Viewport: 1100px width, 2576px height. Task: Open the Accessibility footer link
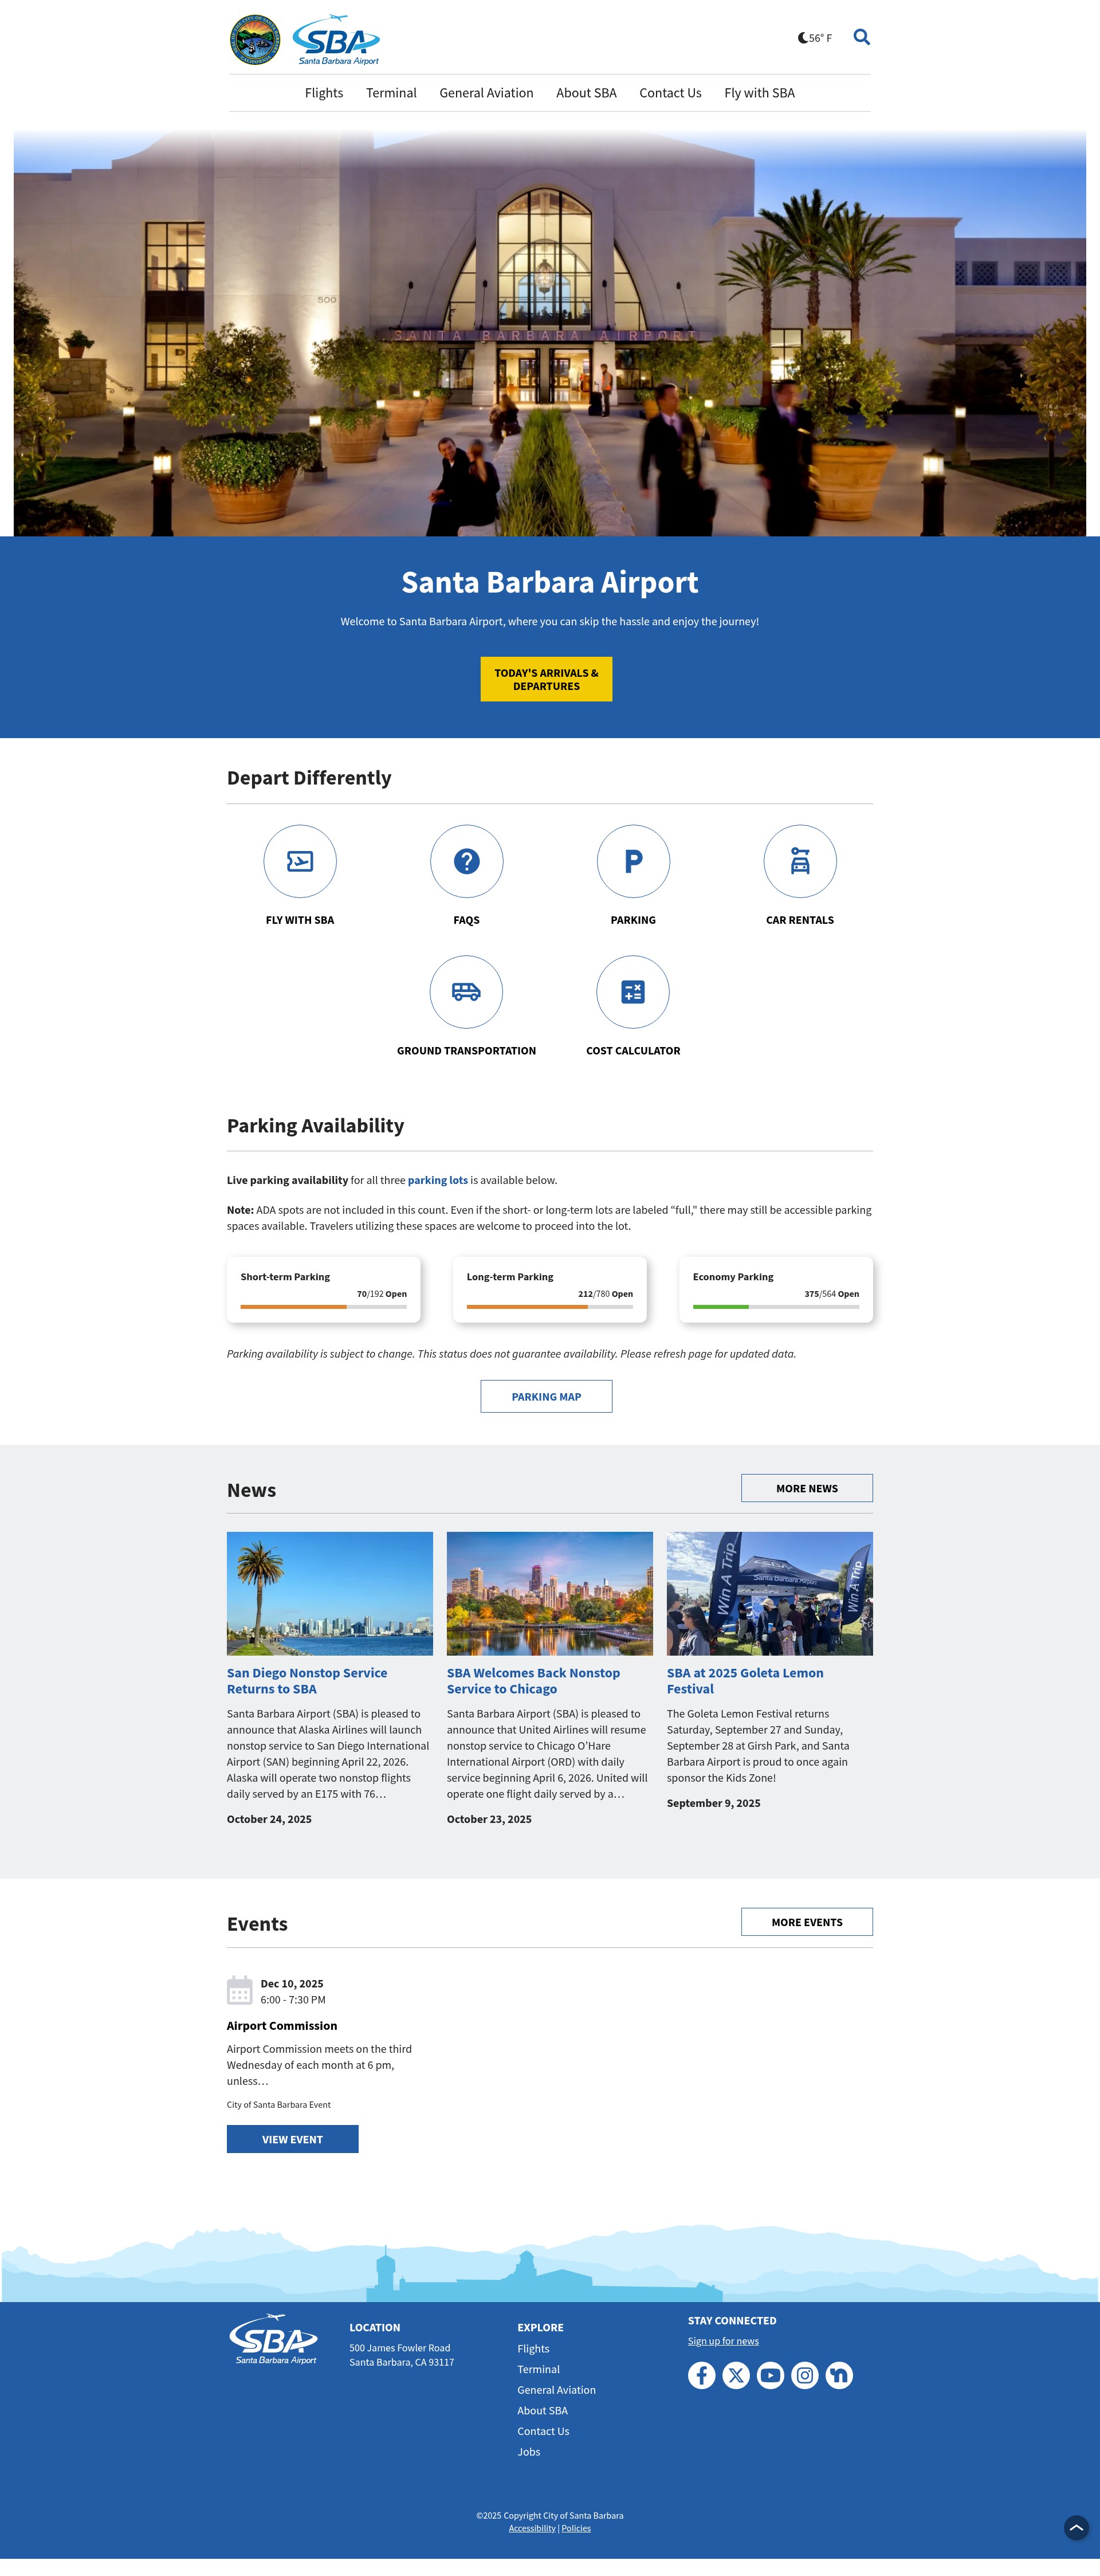pyautogui.click(x=532, y=2528)
